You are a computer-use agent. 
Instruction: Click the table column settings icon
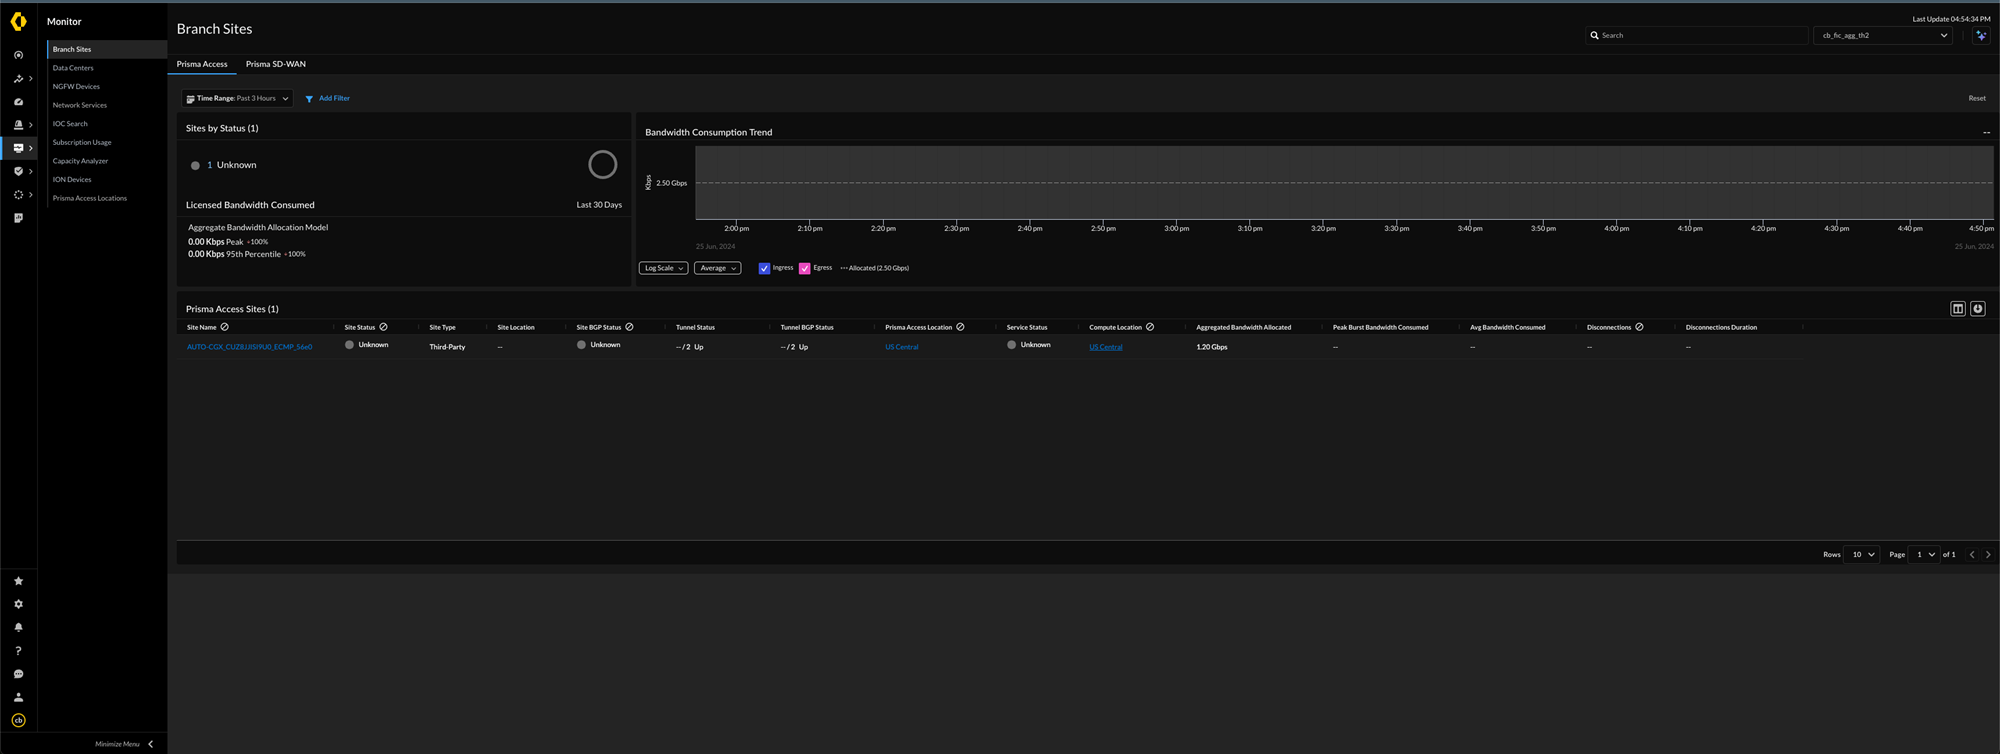(x=1958, y=309)
